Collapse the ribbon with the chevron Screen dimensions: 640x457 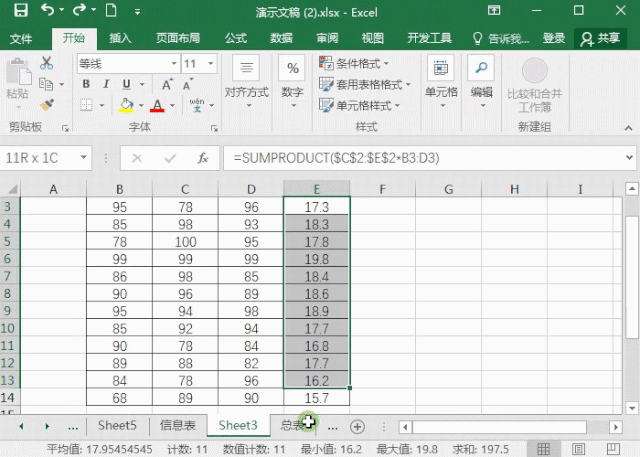click(x=629, y=128)
